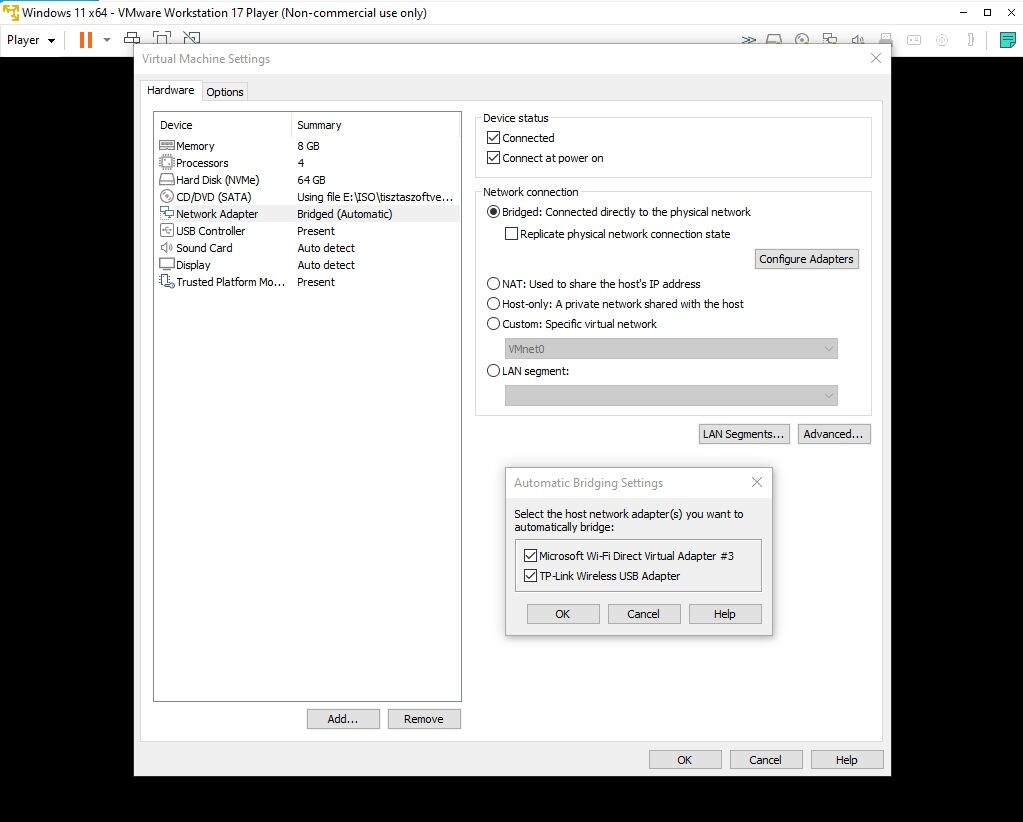
Task: Click the double-chevron devices expander icon
Action: [x=748, y=40]
